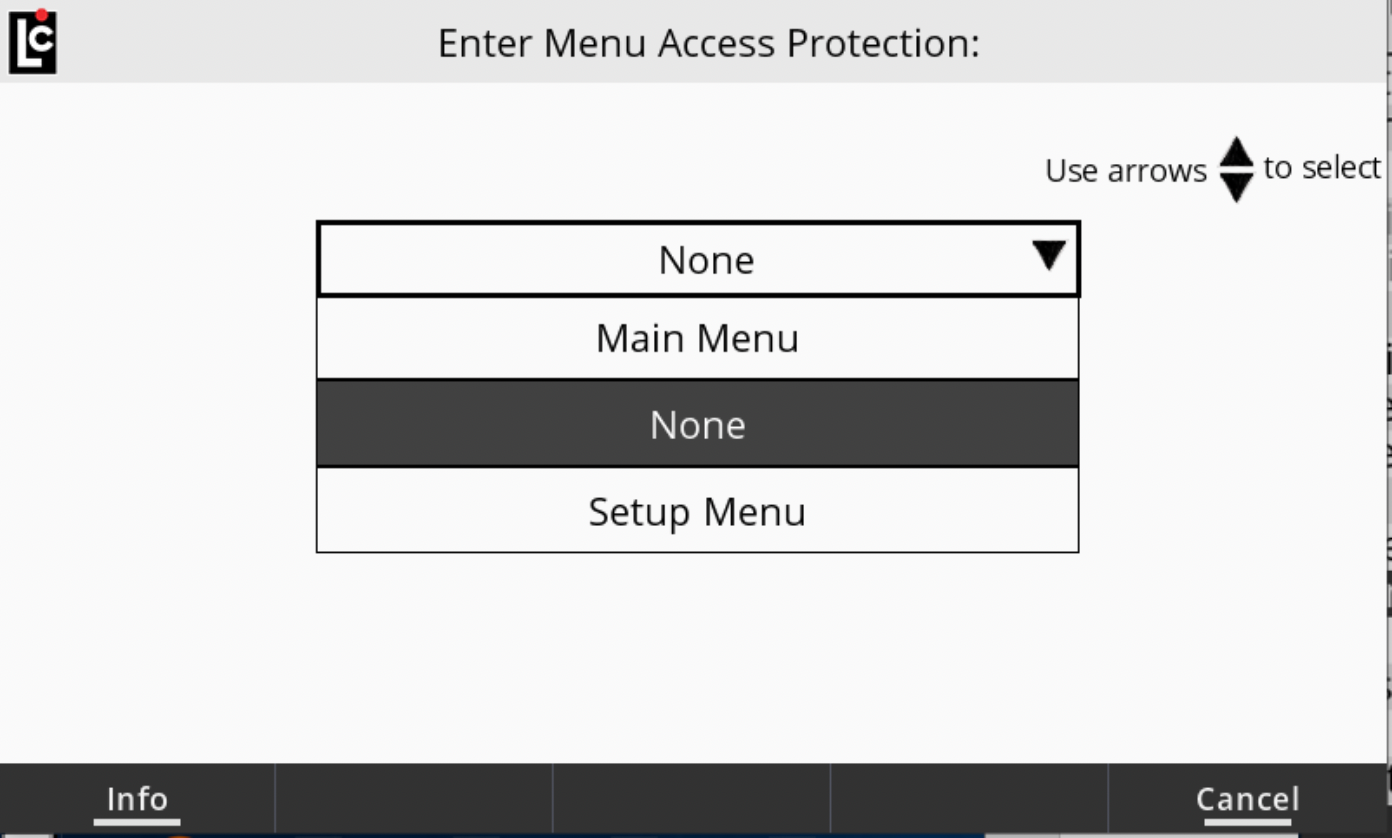This screenshot has width=1392, height=838.
Task: Expand the dropdown using its black triangle arrow
Action: tap(1048, 257)
